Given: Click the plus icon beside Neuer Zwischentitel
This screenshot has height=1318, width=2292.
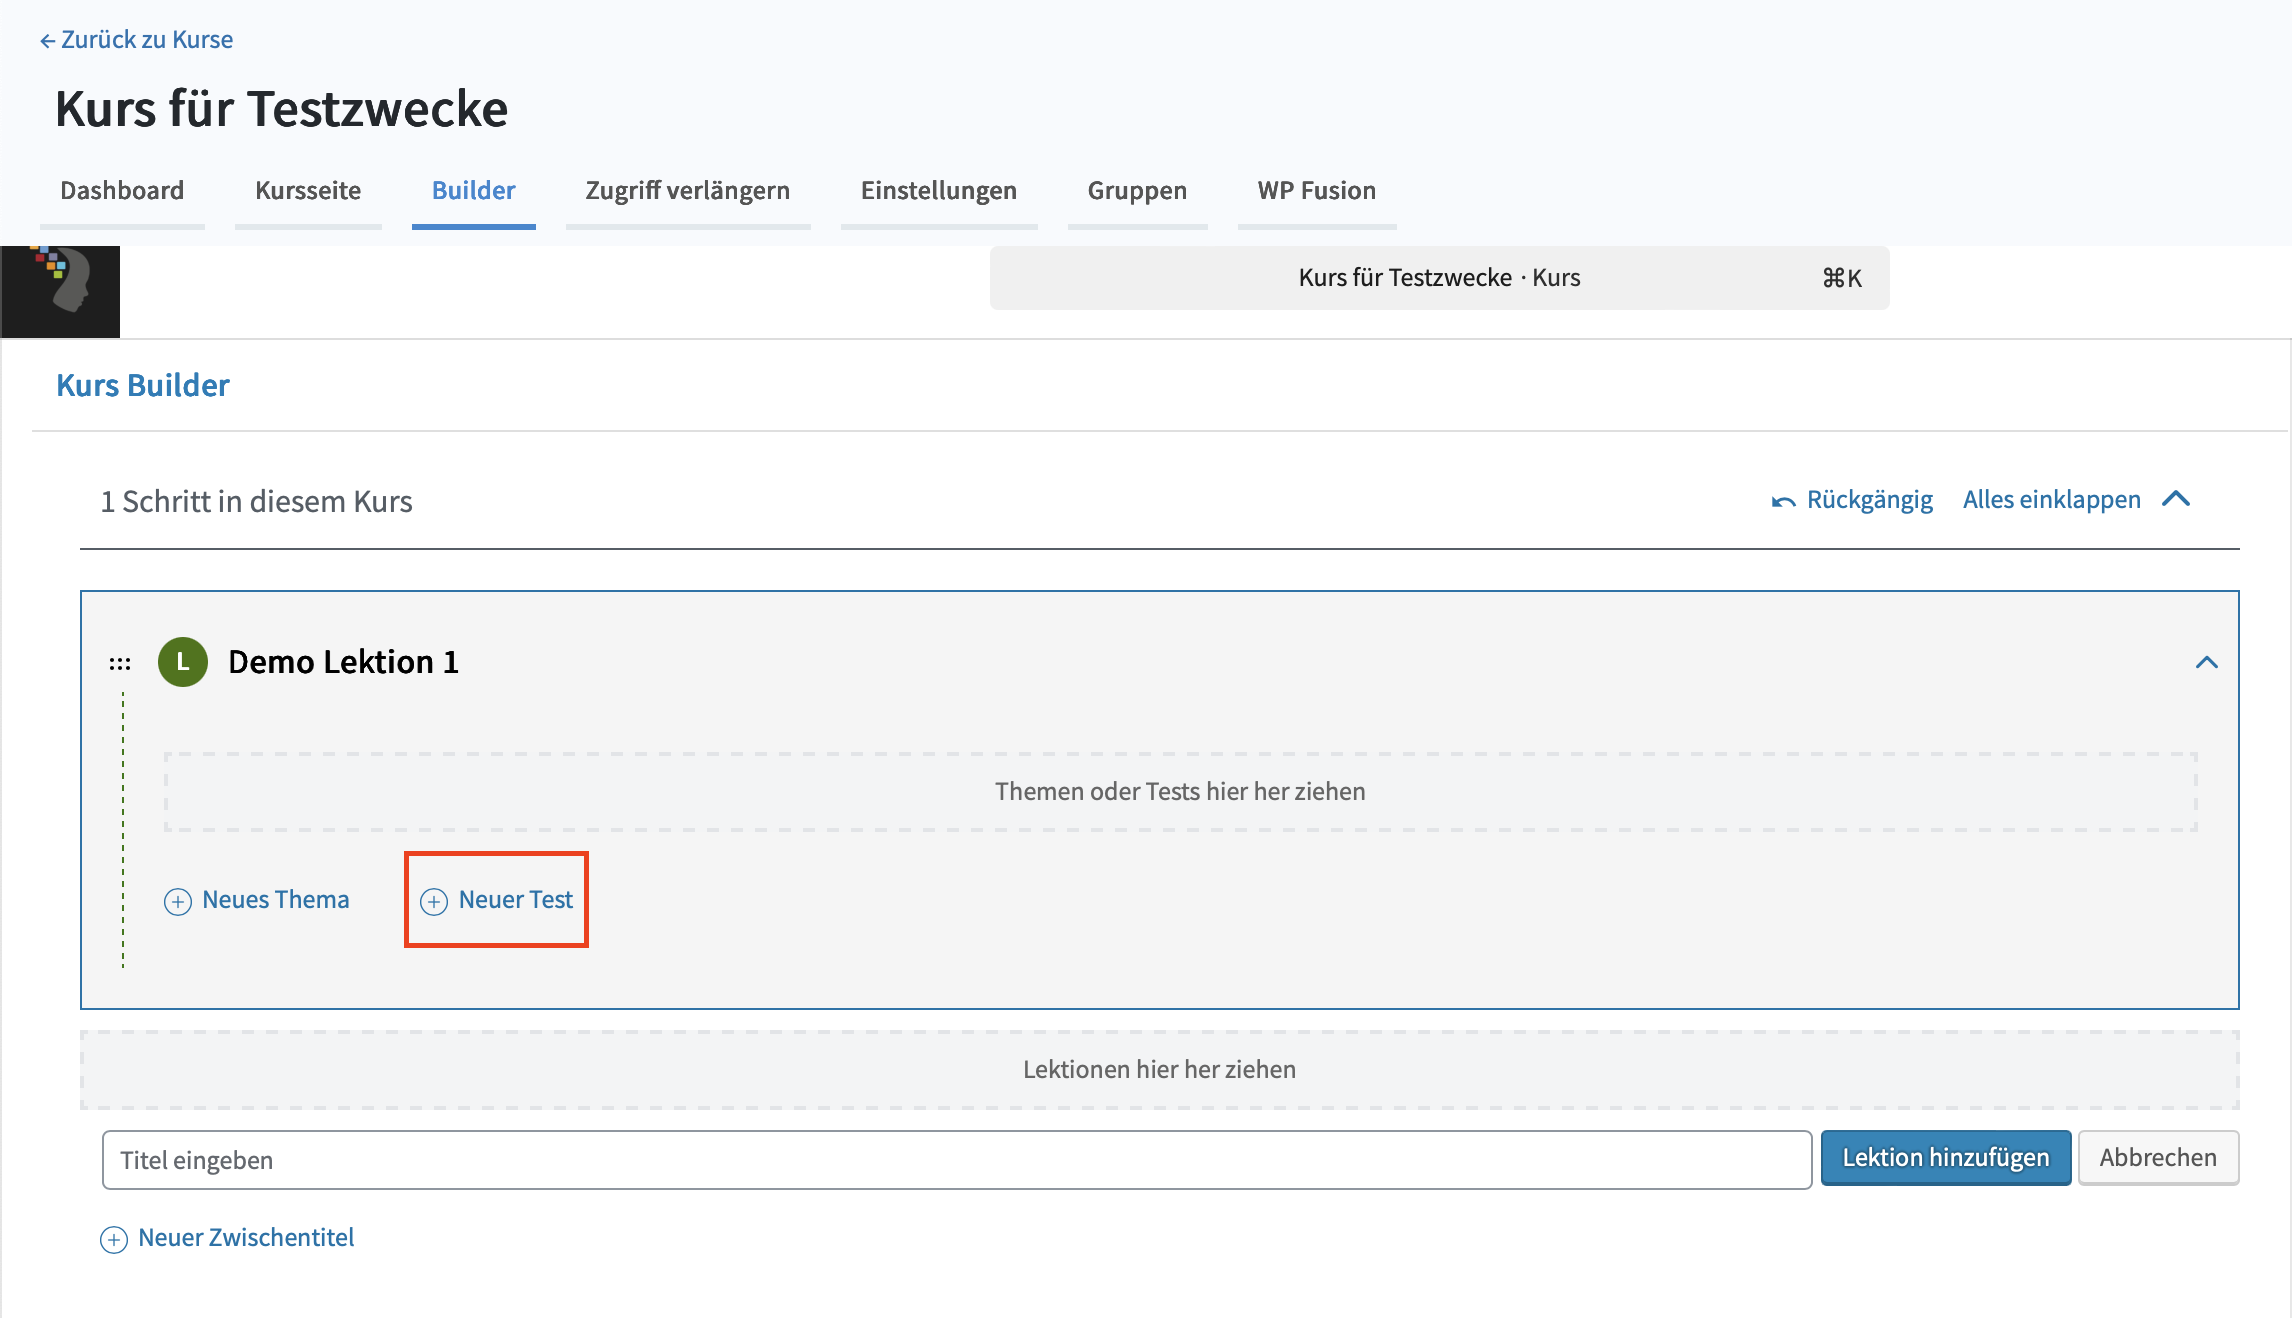Looking at the screenshot, I should [x=114, y=1240].
